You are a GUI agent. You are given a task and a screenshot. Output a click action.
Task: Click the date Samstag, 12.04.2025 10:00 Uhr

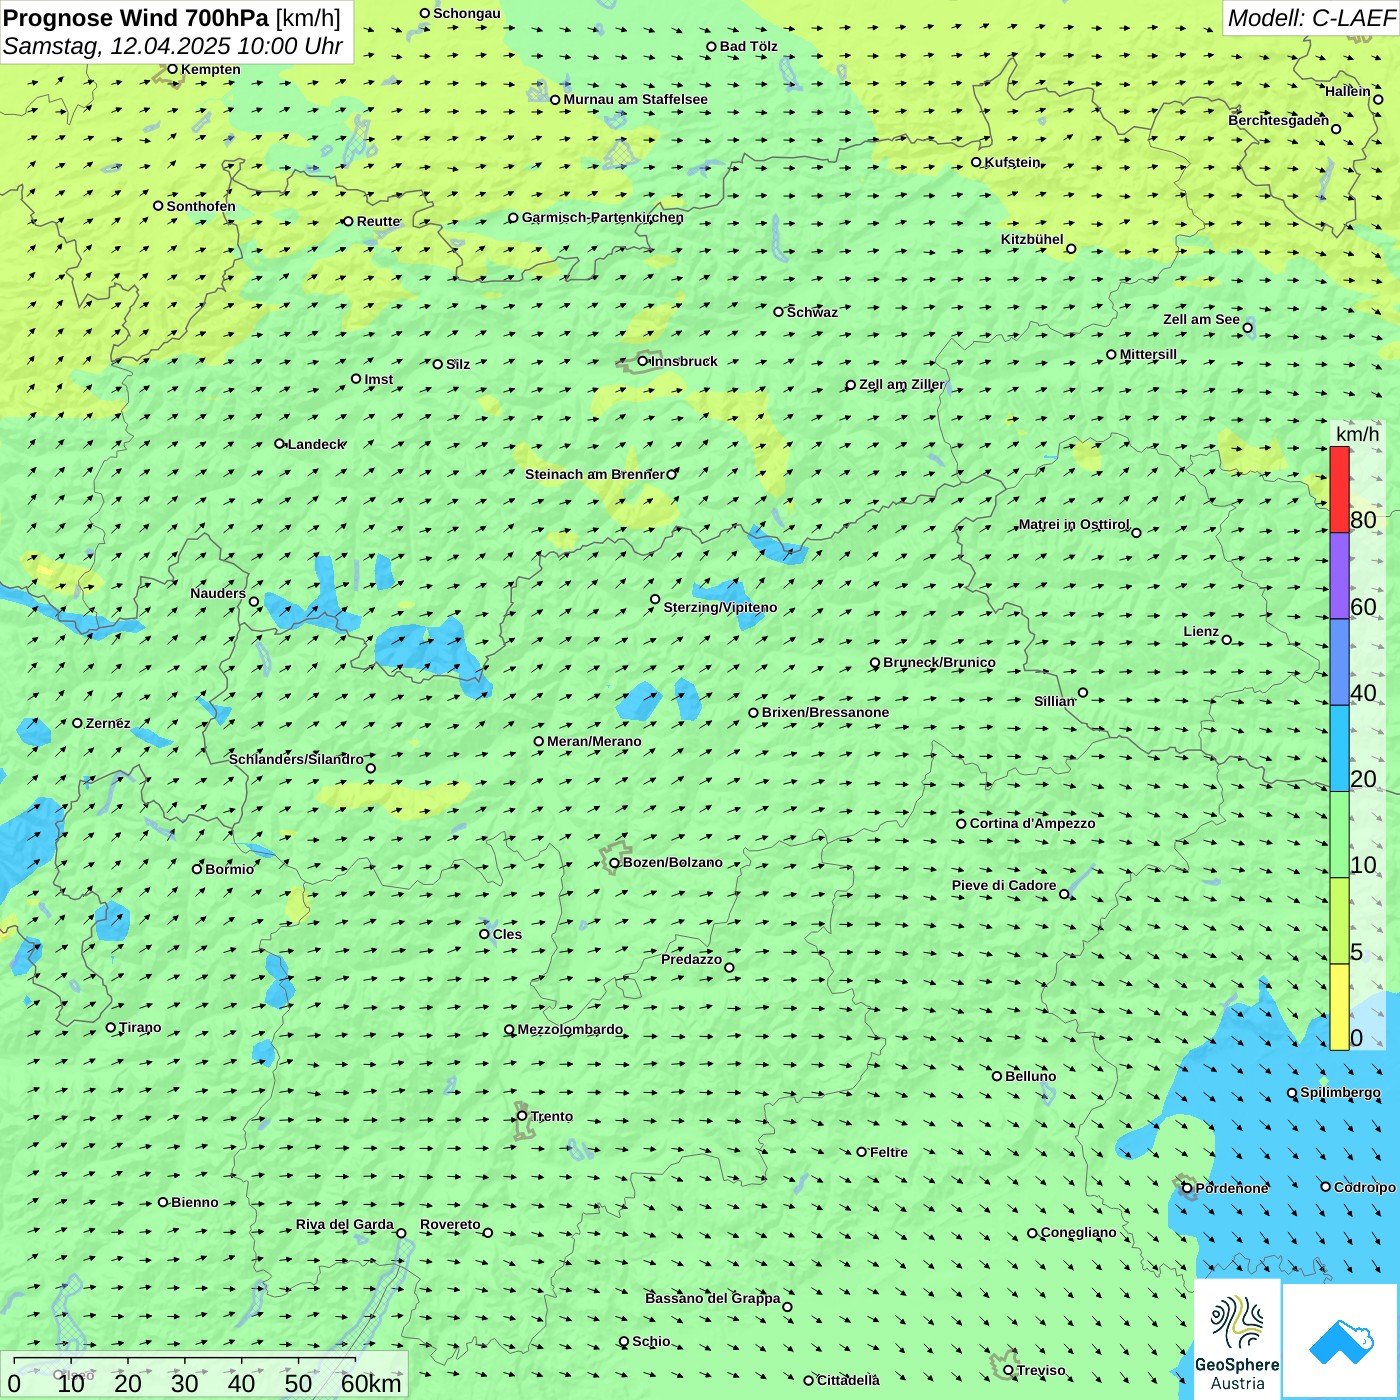173,46
